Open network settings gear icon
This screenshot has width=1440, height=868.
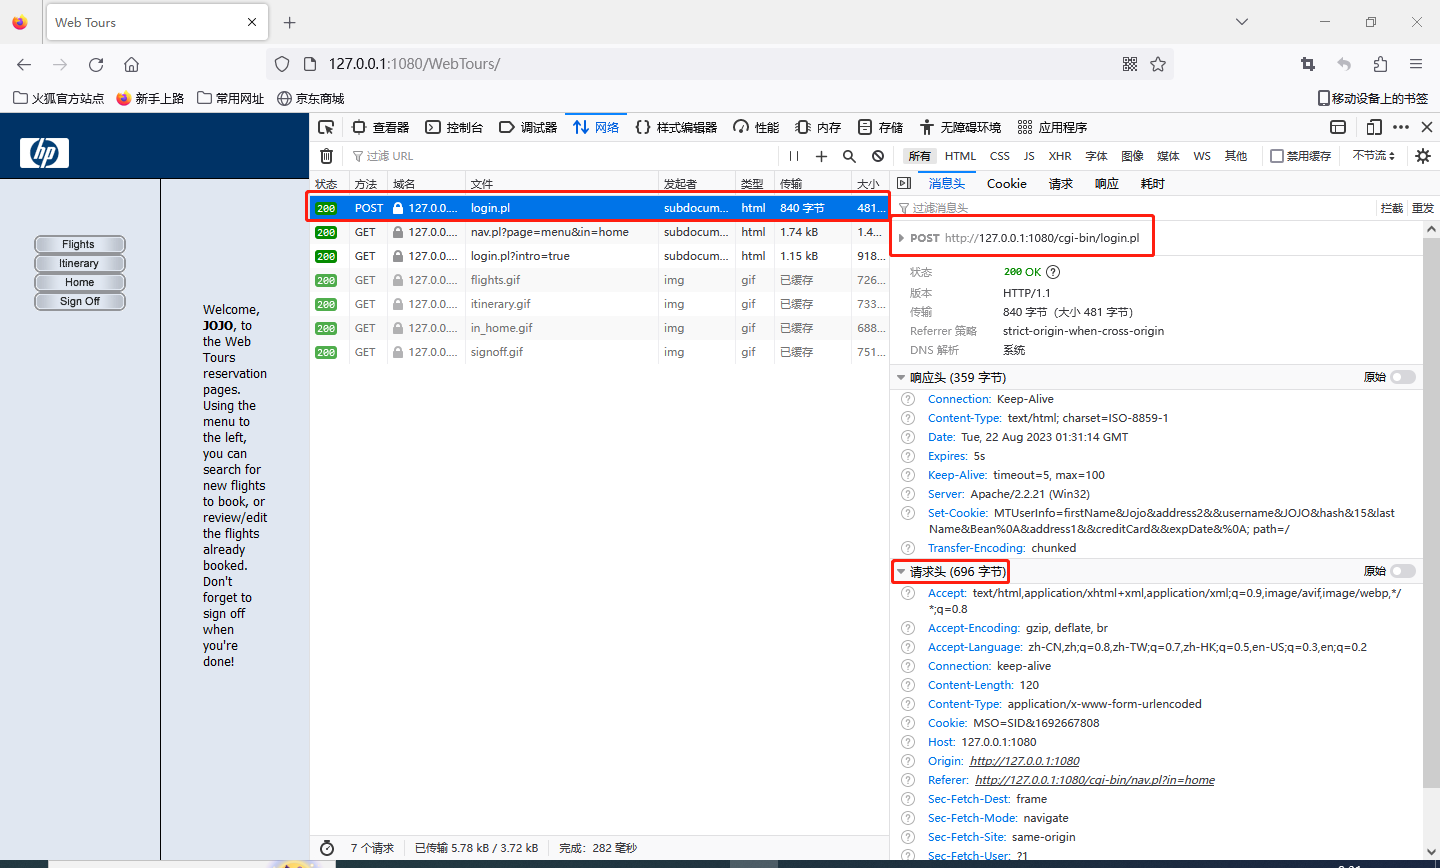point(1423,156)
